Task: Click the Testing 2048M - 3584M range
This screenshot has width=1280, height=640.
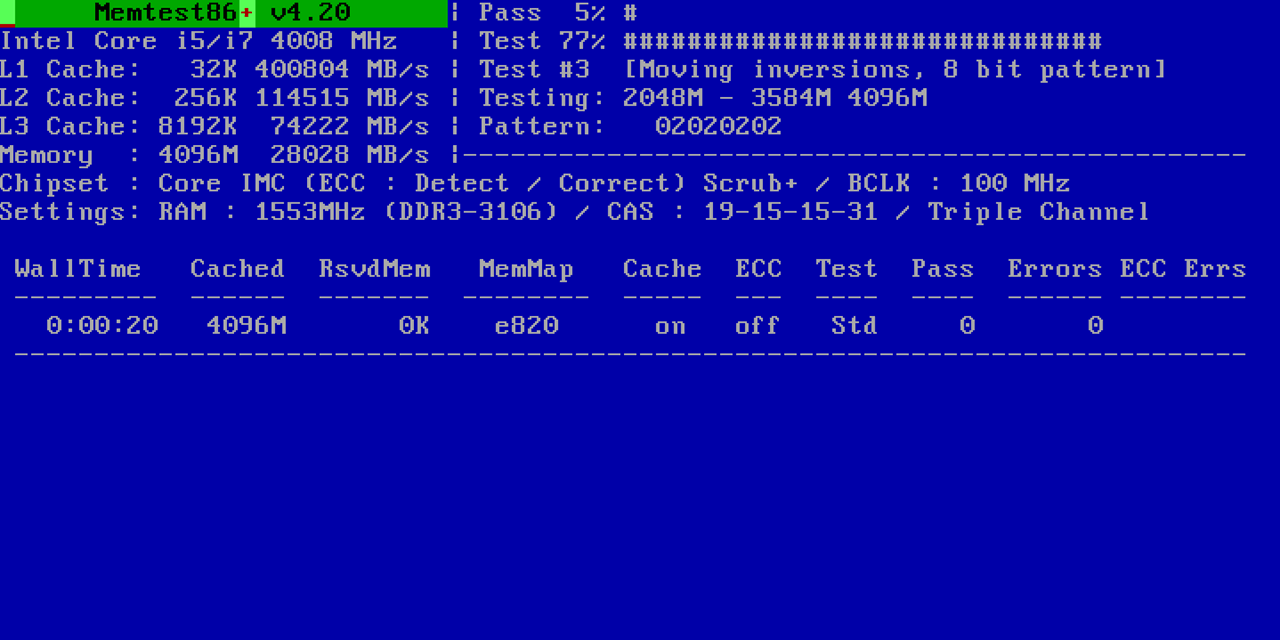Action: (x=703, y=98)
